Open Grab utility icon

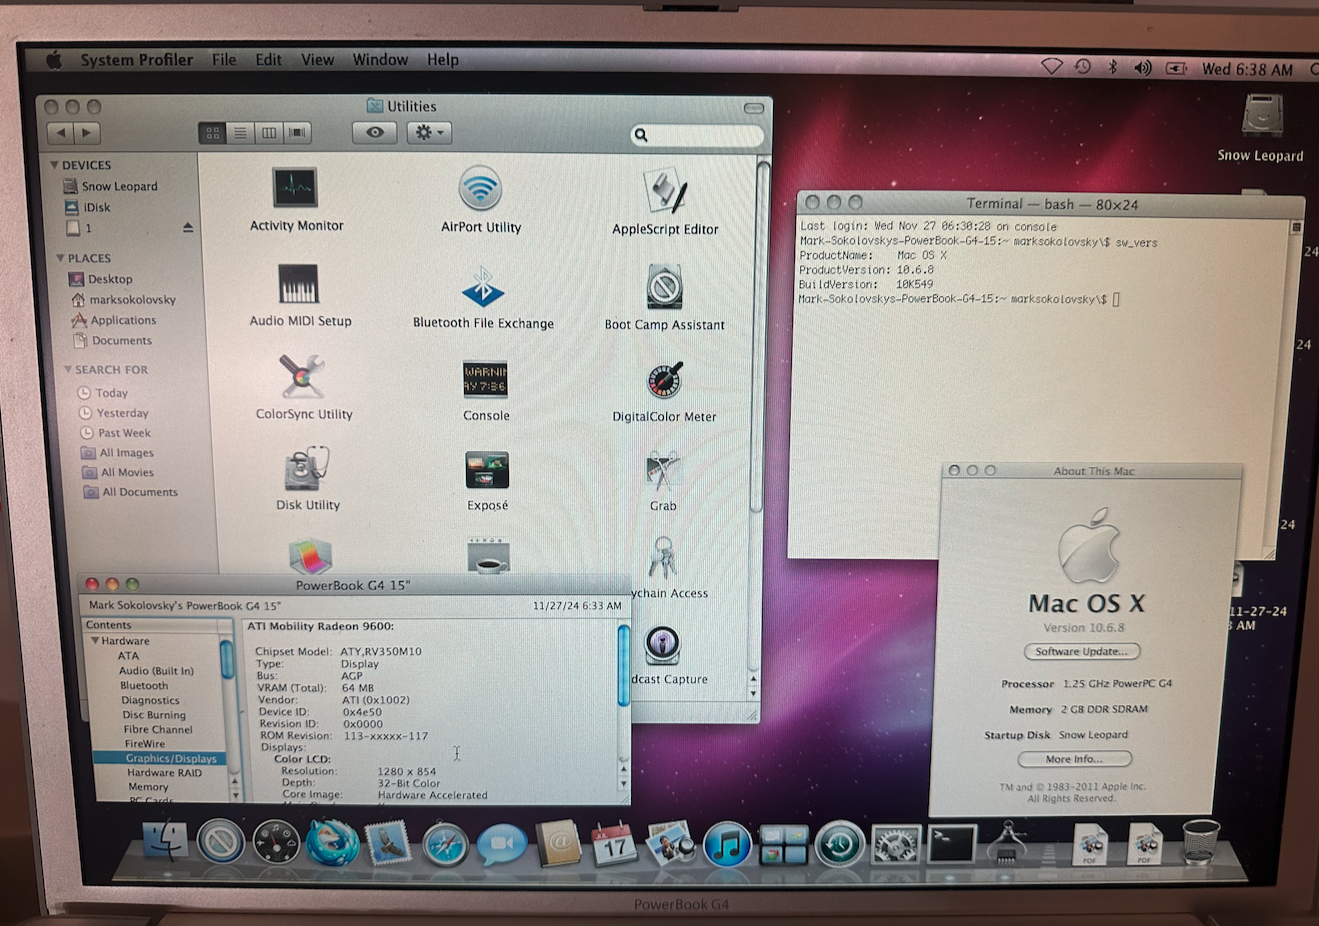662,472
